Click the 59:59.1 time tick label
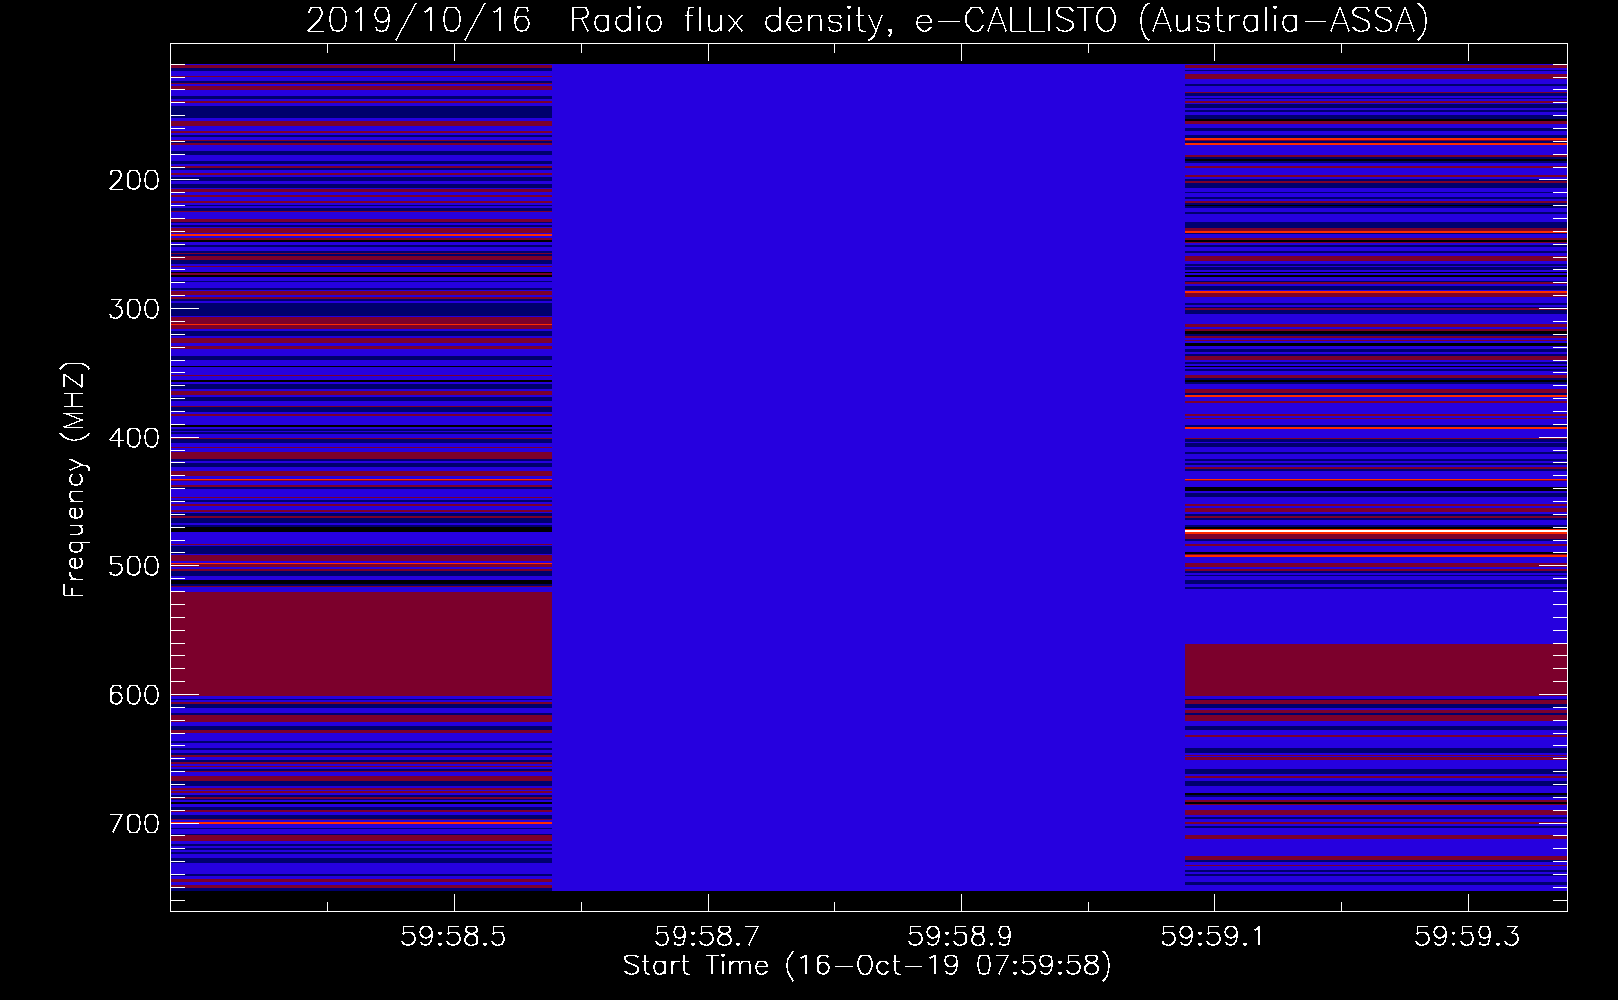 (x=1214, y=936)
